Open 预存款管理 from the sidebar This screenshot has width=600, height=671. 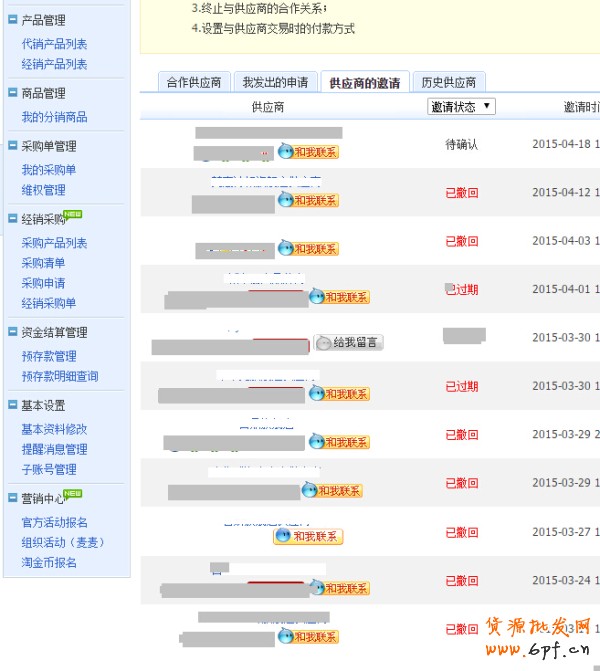48,356
